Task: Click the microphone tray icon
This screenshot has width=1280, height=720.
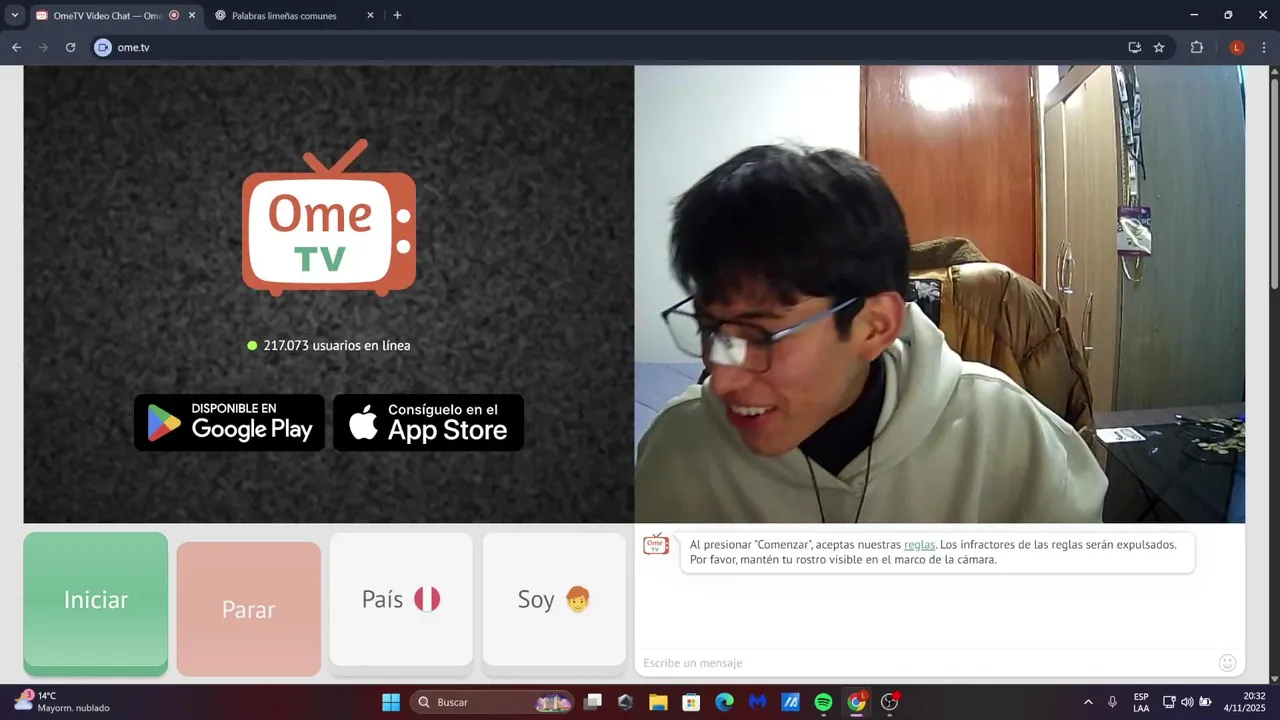Action: [x=1112, y=702]
